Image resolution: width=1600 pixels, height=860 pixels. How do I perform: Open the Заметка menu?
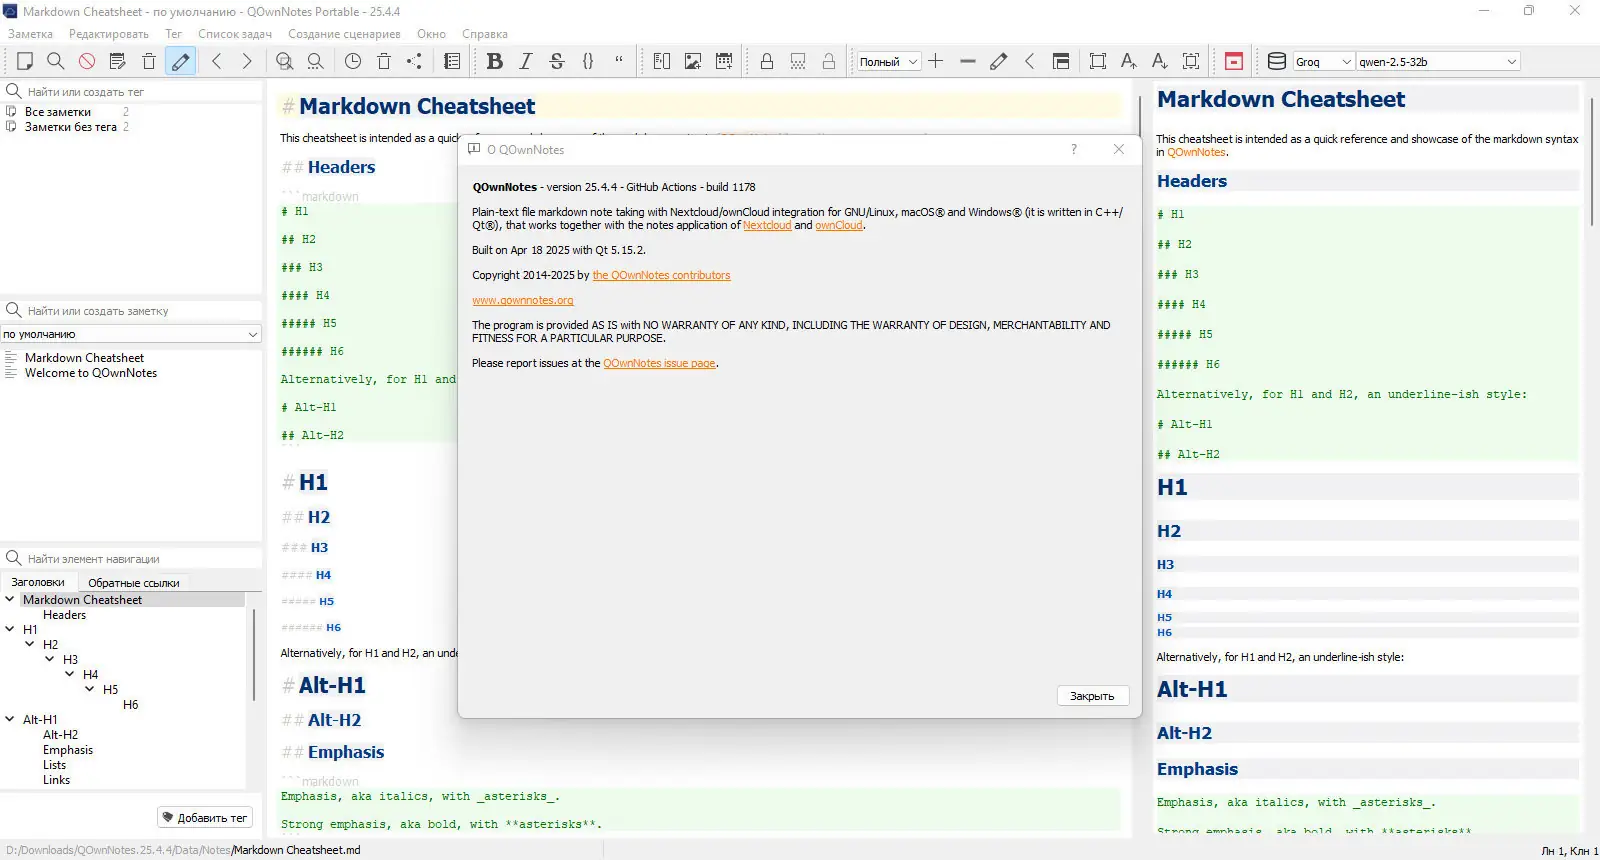point(31,34)
